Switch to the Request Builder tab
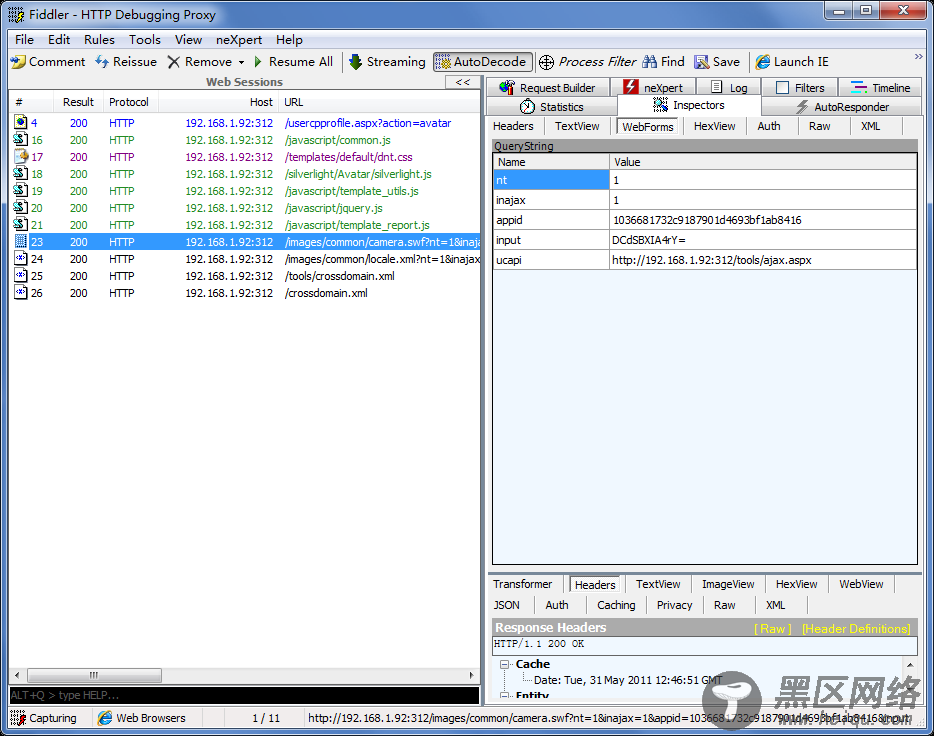 coord(548,88)
